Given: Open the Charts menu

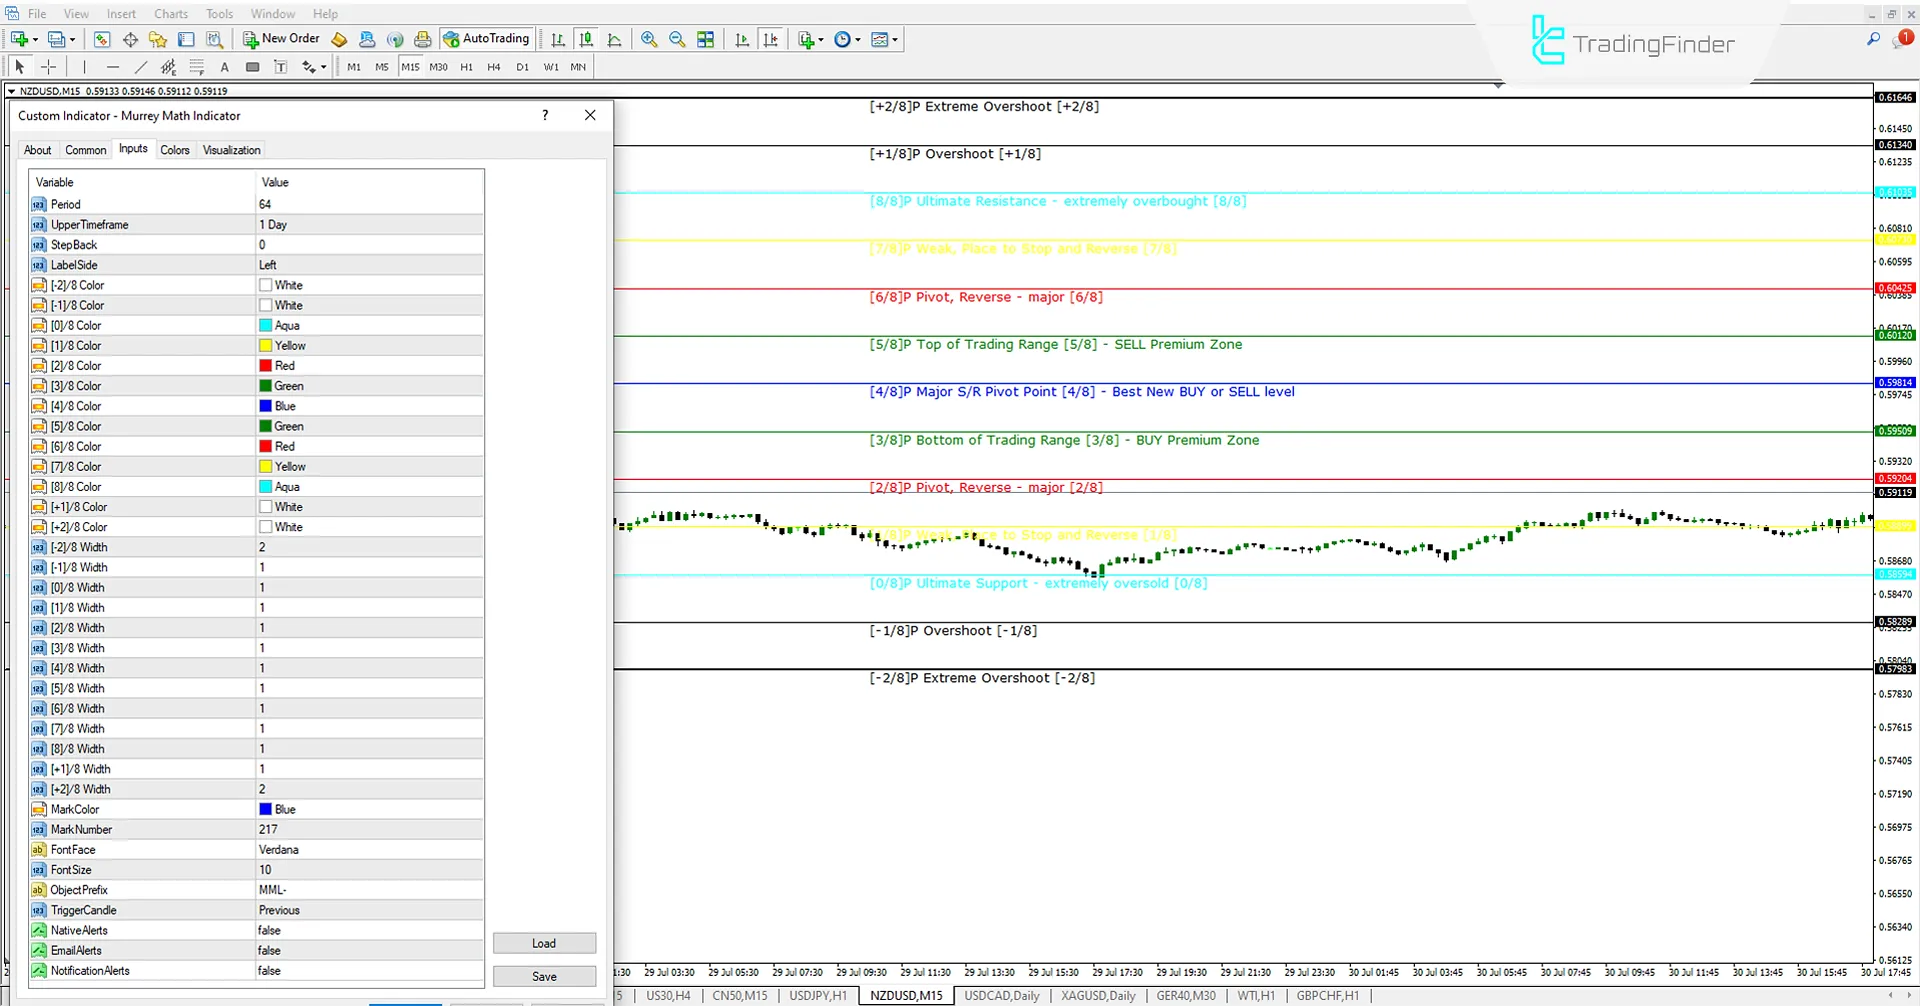Looking at the screenshot, I should (x=170, y=13).
